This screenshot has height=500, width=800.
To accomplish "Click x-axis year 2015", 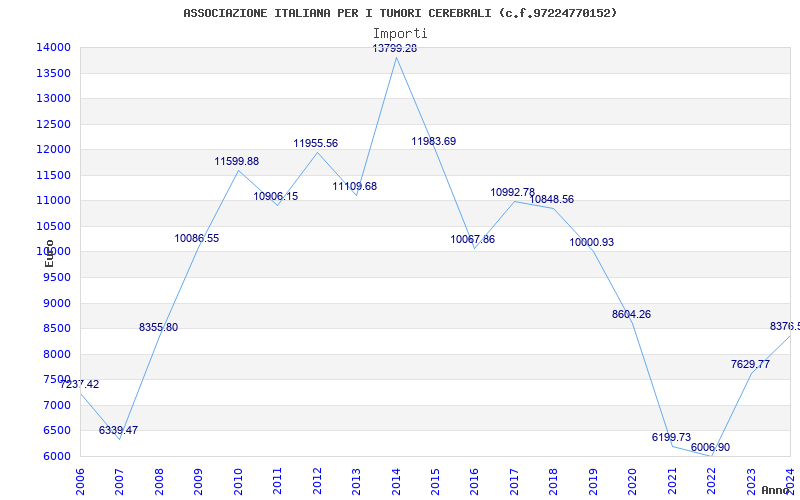I will pos(435,482).
